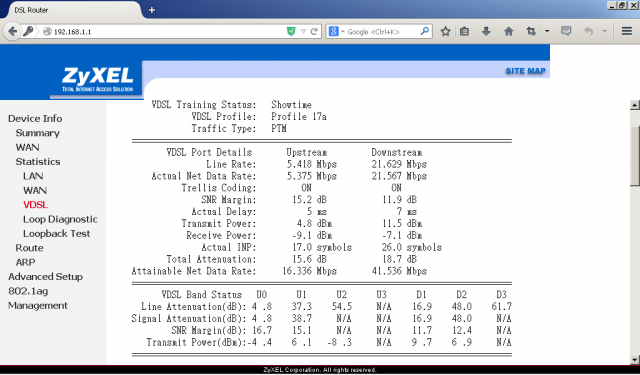
Task: Open Advanced Setup menu
Action: pyautogui.click(x=45, y=277)
